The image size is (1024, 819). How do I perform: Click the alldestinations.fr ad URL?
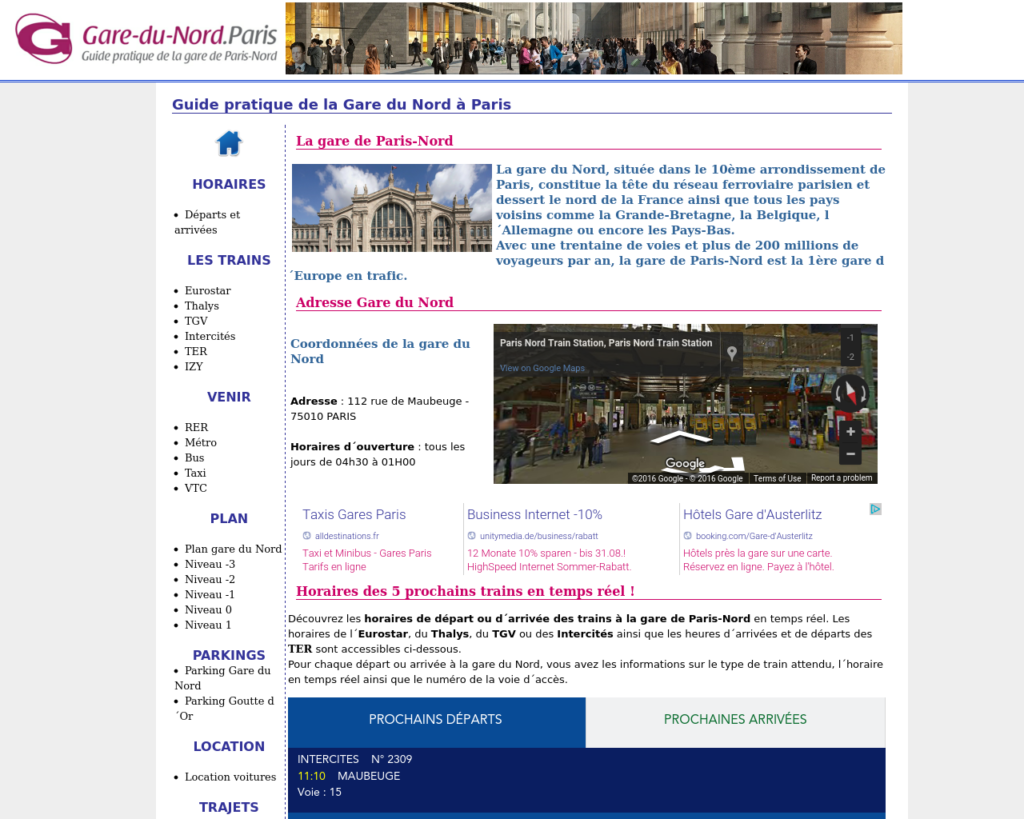[347, 536]
